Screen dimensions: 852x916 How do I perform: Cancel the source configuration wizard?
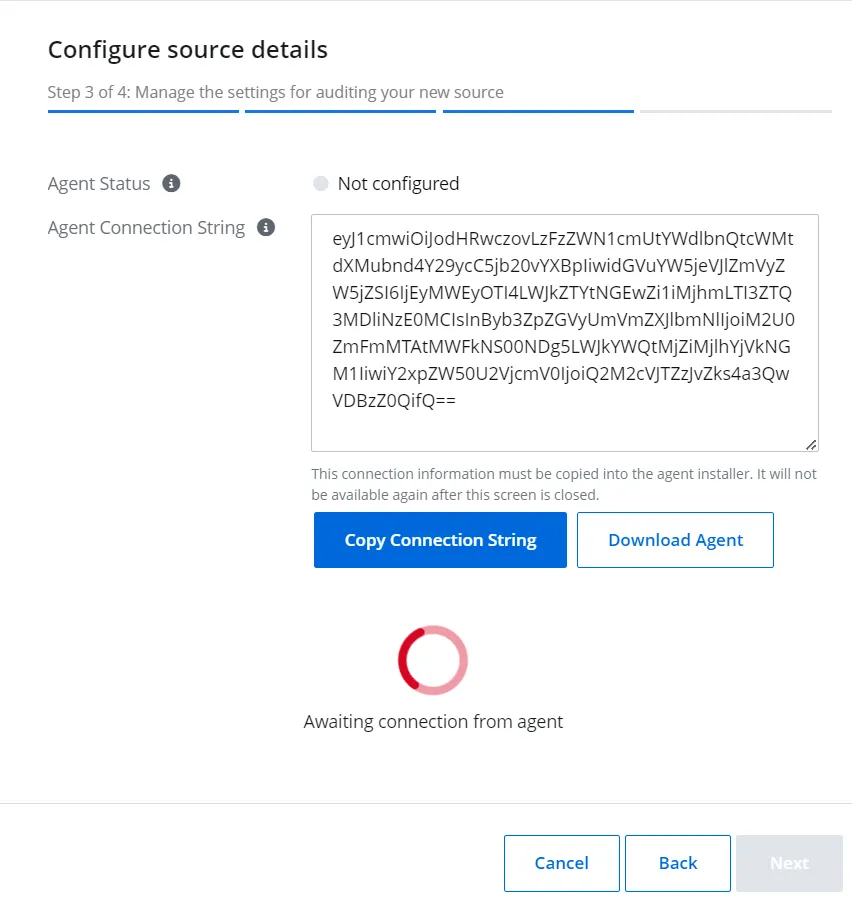coord(562,863)
